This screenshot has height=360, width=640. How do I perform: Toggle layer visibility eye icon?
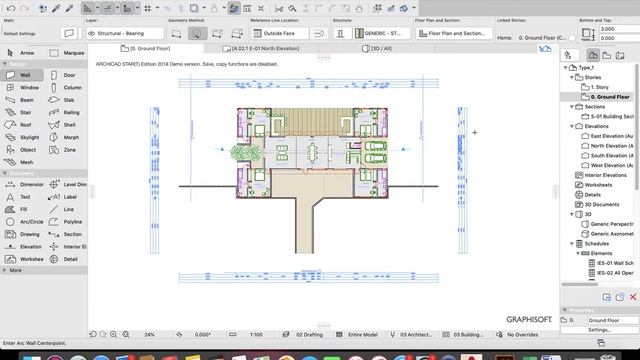92,33
